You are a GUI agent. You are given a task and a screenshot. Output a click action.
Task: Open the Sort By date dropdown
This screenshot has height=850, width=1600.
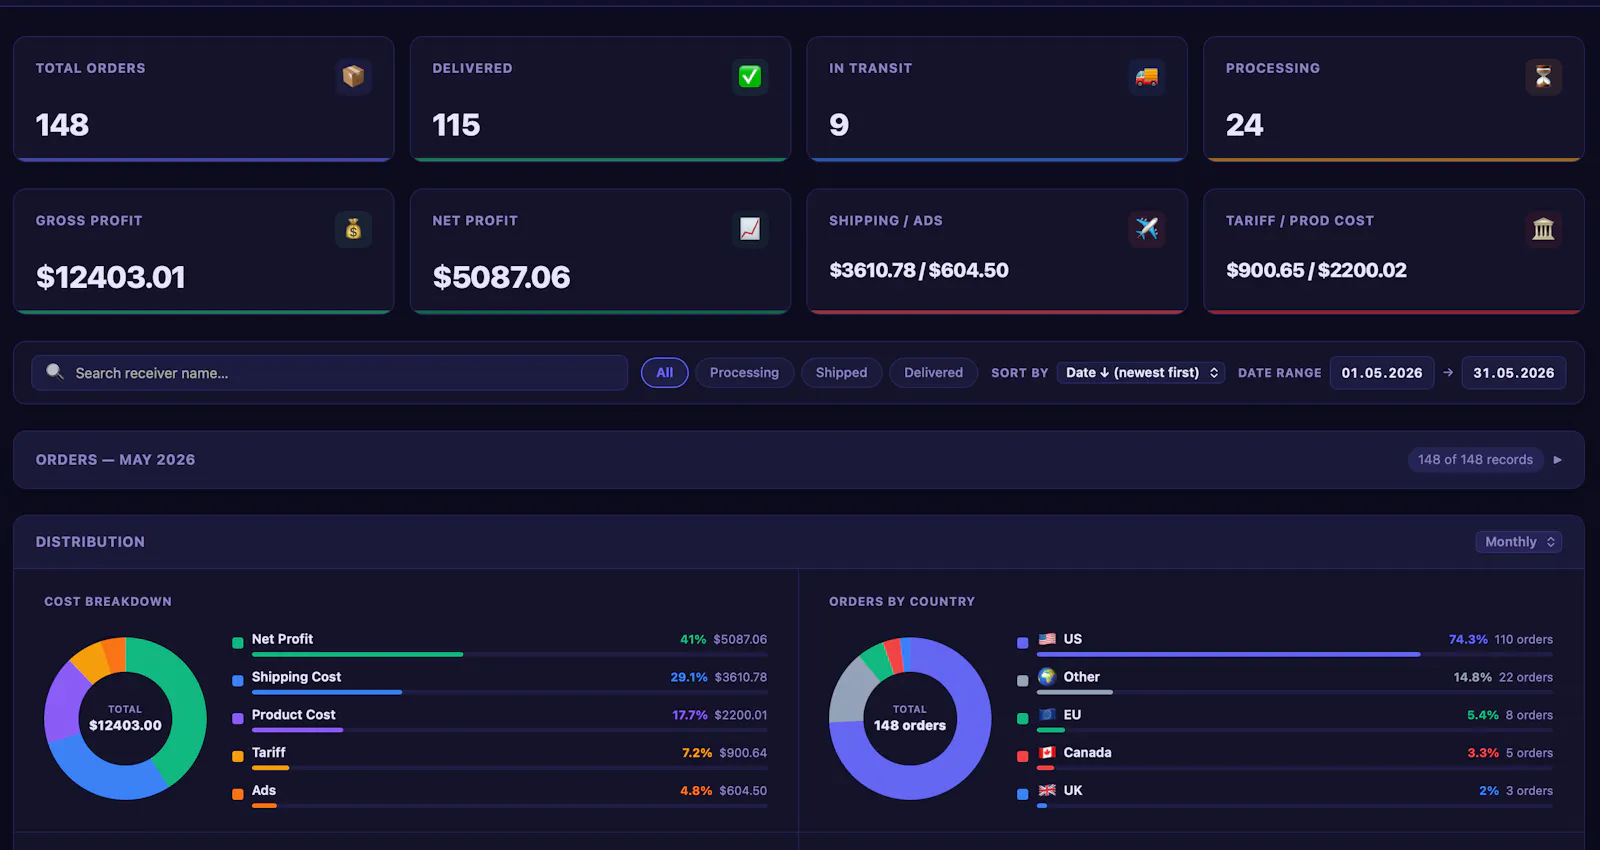pyautogui.click(x=1141, y=373)
